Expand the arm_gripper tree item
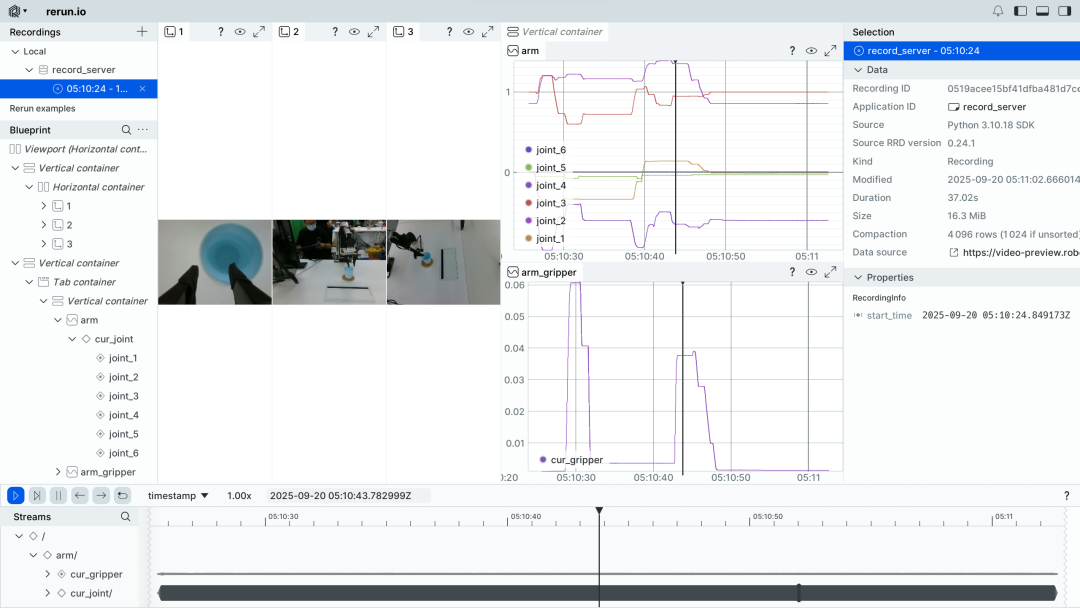This screenshot has width=1080, height=608. pos(58,472)
